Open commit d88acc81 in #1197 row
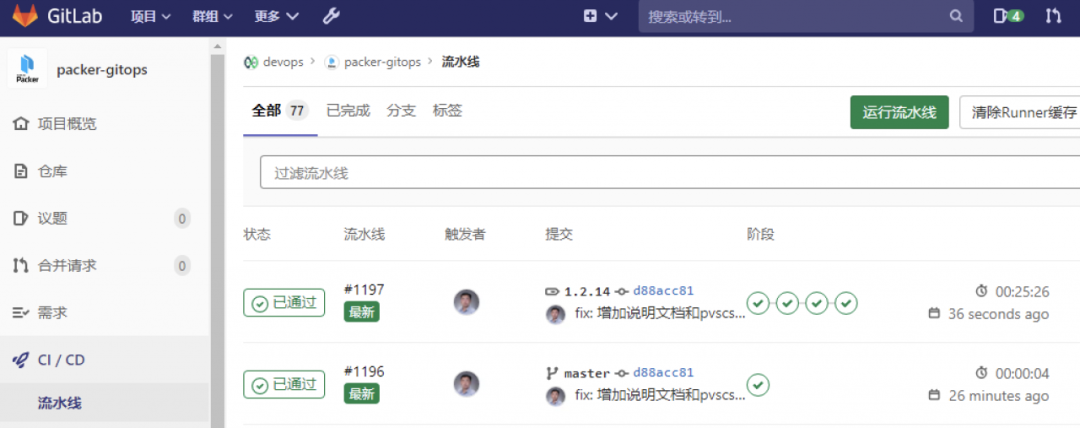 [x=663, y=291]
